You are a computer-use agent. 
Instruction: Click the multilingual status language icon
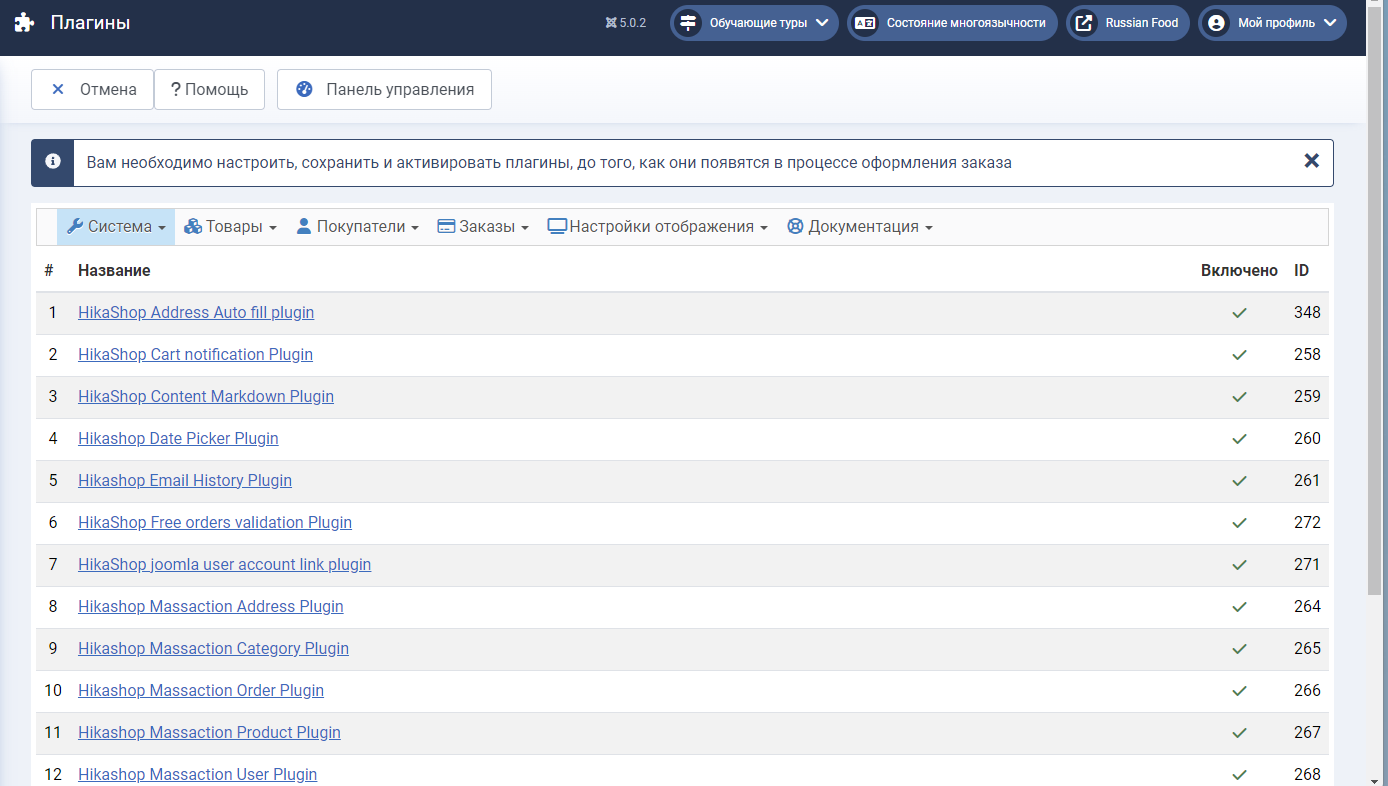[865, 23]
